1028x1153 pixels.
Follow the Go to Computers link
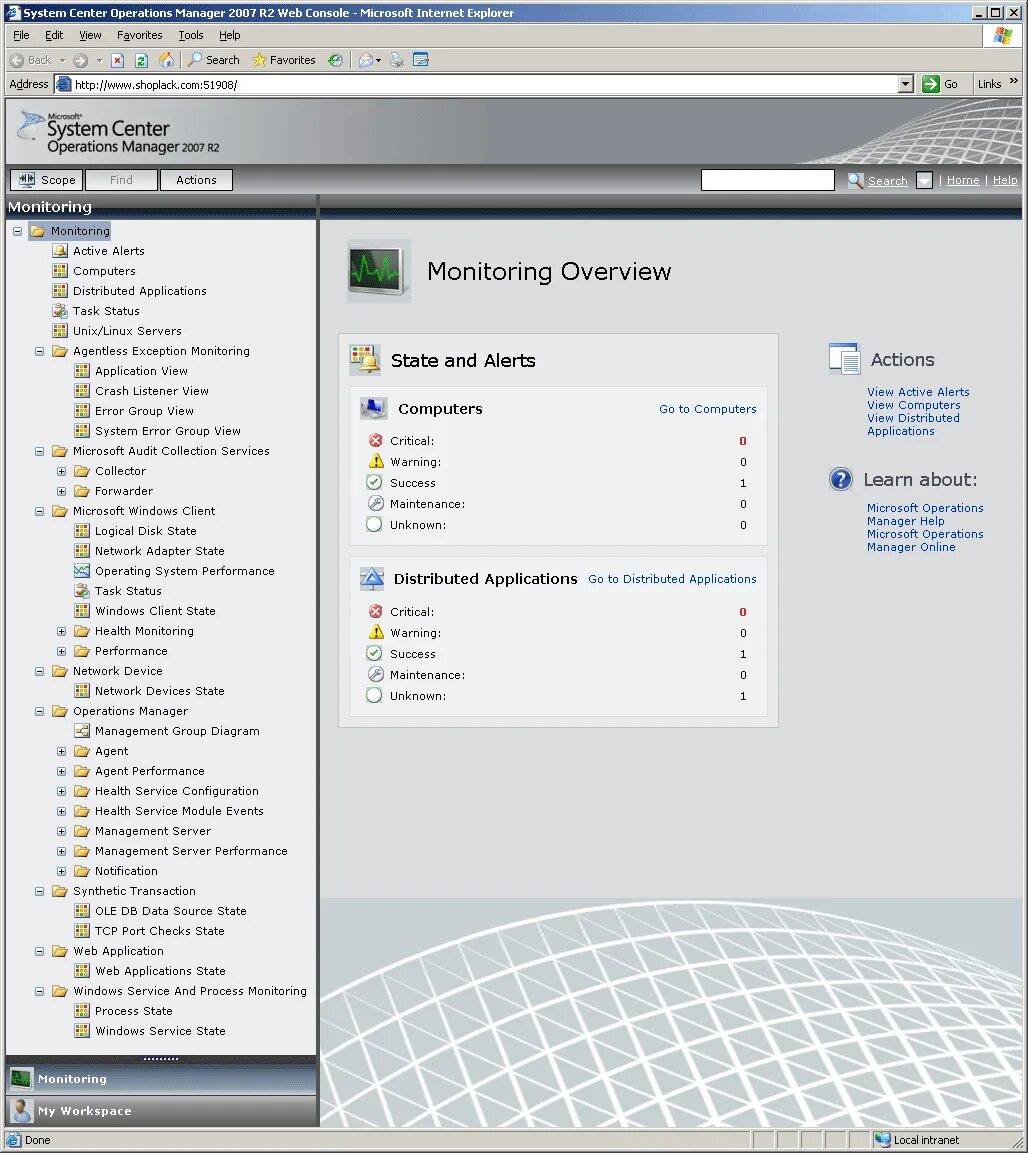pyautogui.click(x=707, y=409)
